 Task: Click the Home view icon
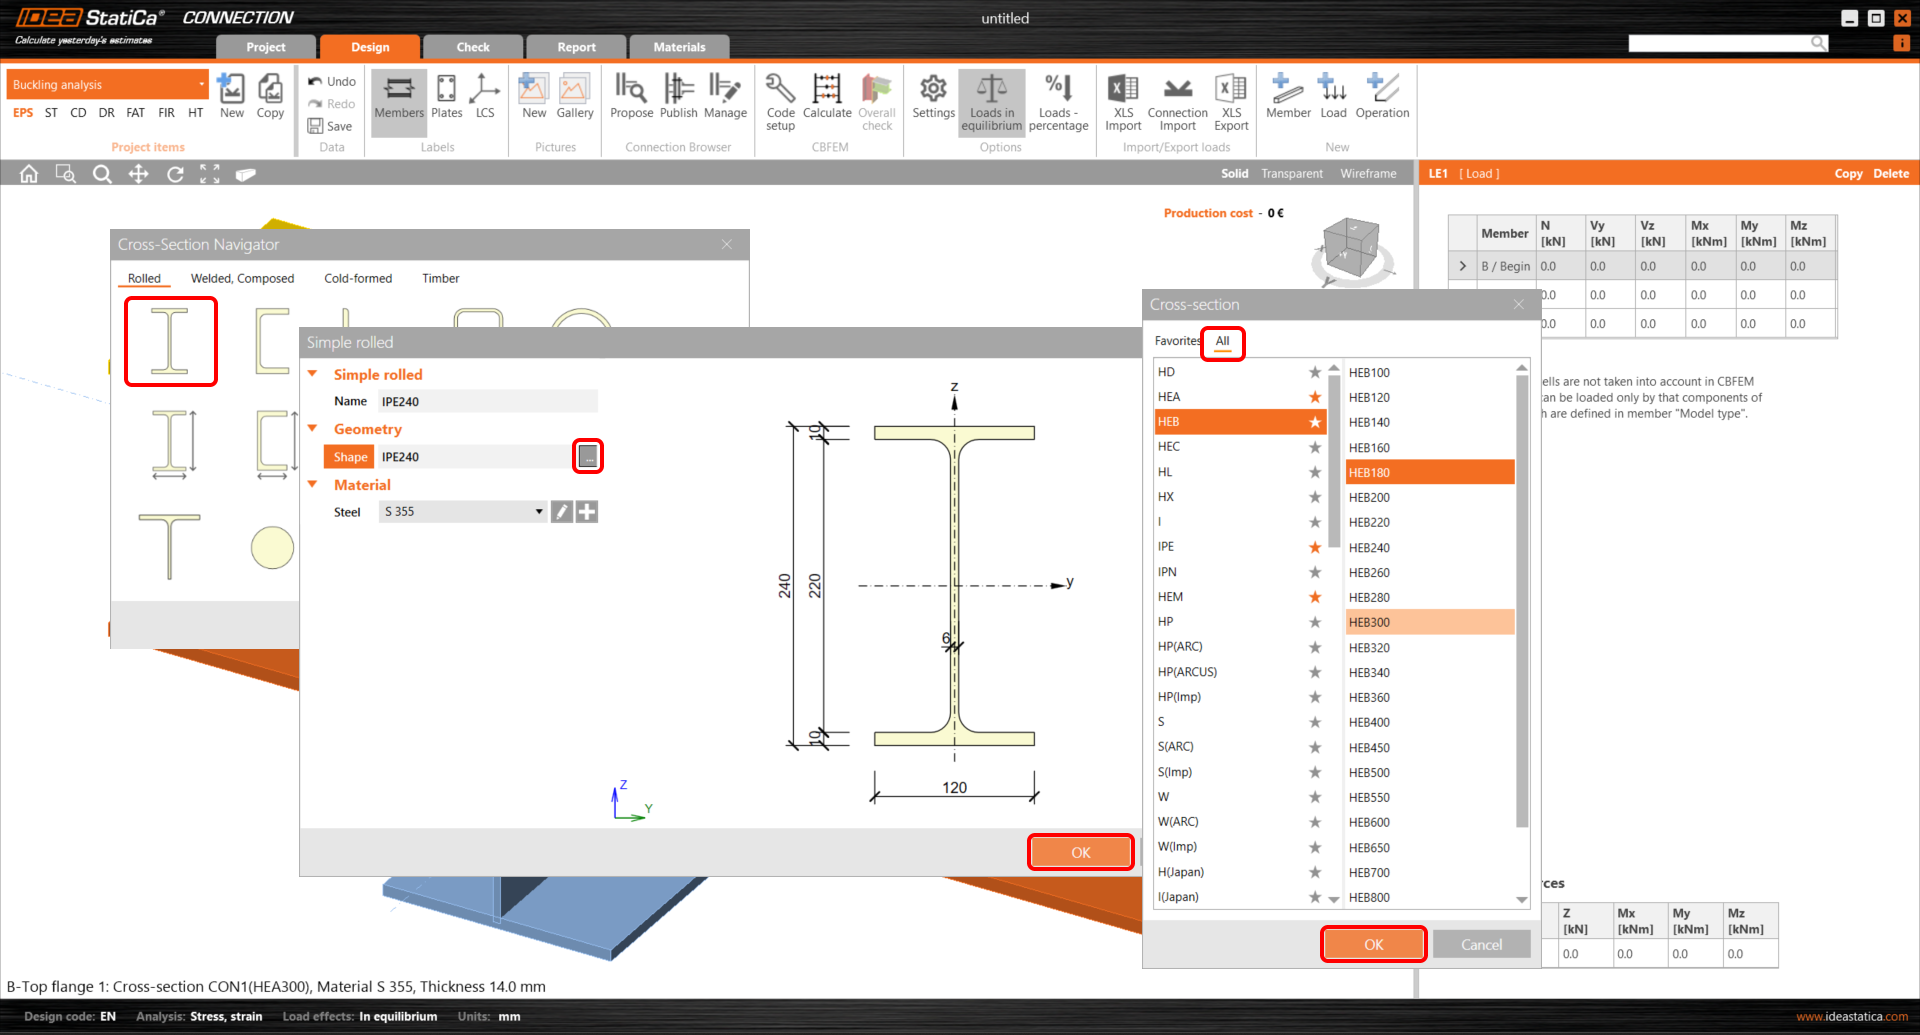(29, 174)
